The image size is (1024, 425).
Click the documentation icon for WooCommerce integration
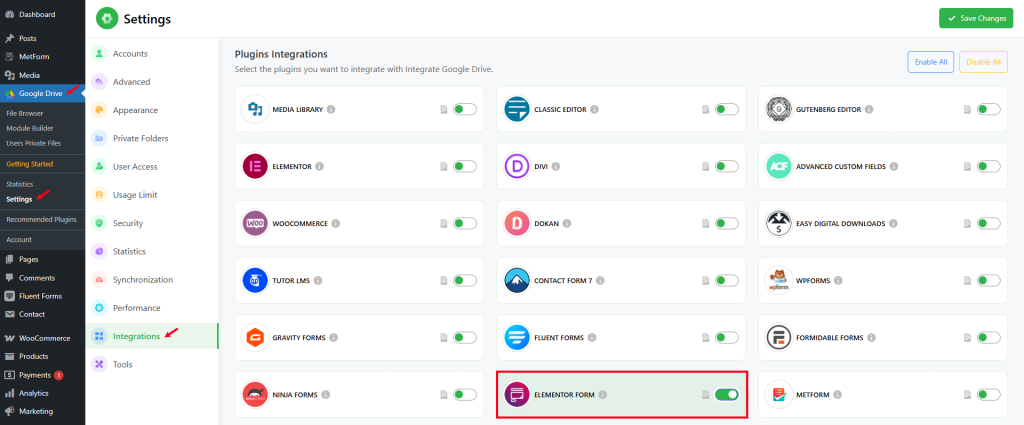coord(444,223)
